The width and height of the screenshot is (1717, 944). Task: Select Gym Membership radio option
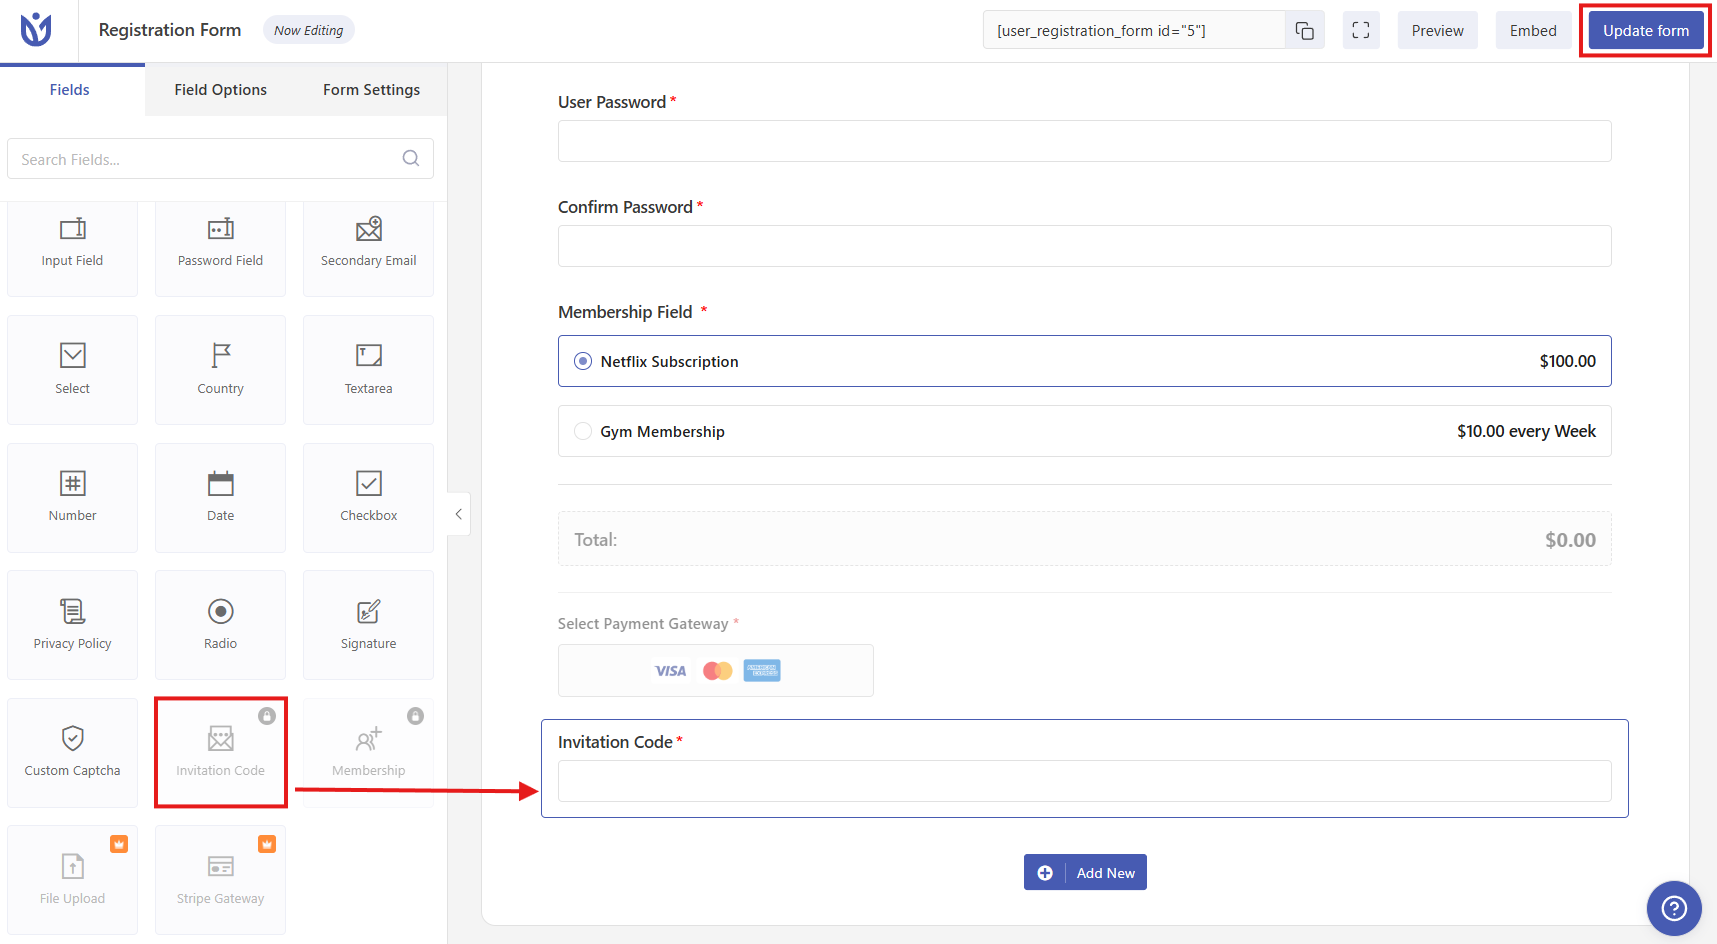[583, 431]
